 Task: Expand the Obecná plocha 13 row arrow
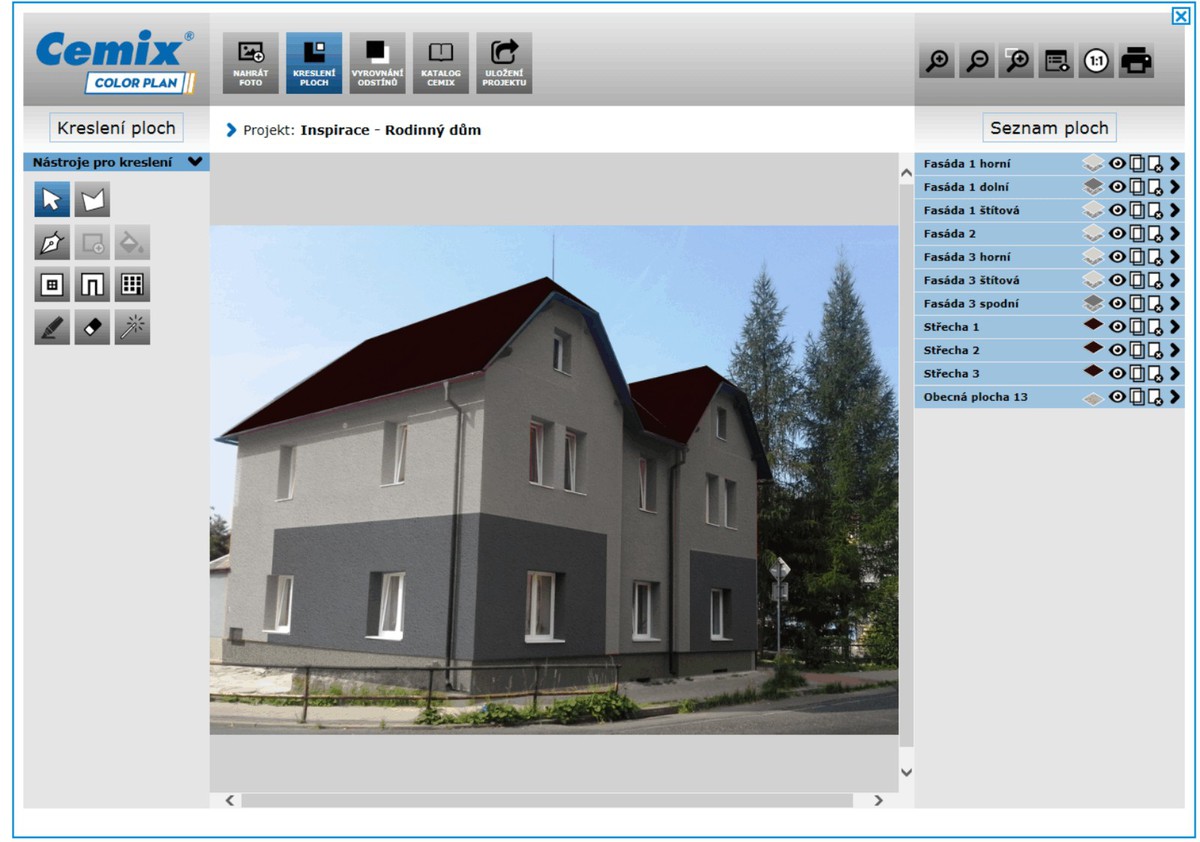pyautogui.click(x=1175, y=397)
